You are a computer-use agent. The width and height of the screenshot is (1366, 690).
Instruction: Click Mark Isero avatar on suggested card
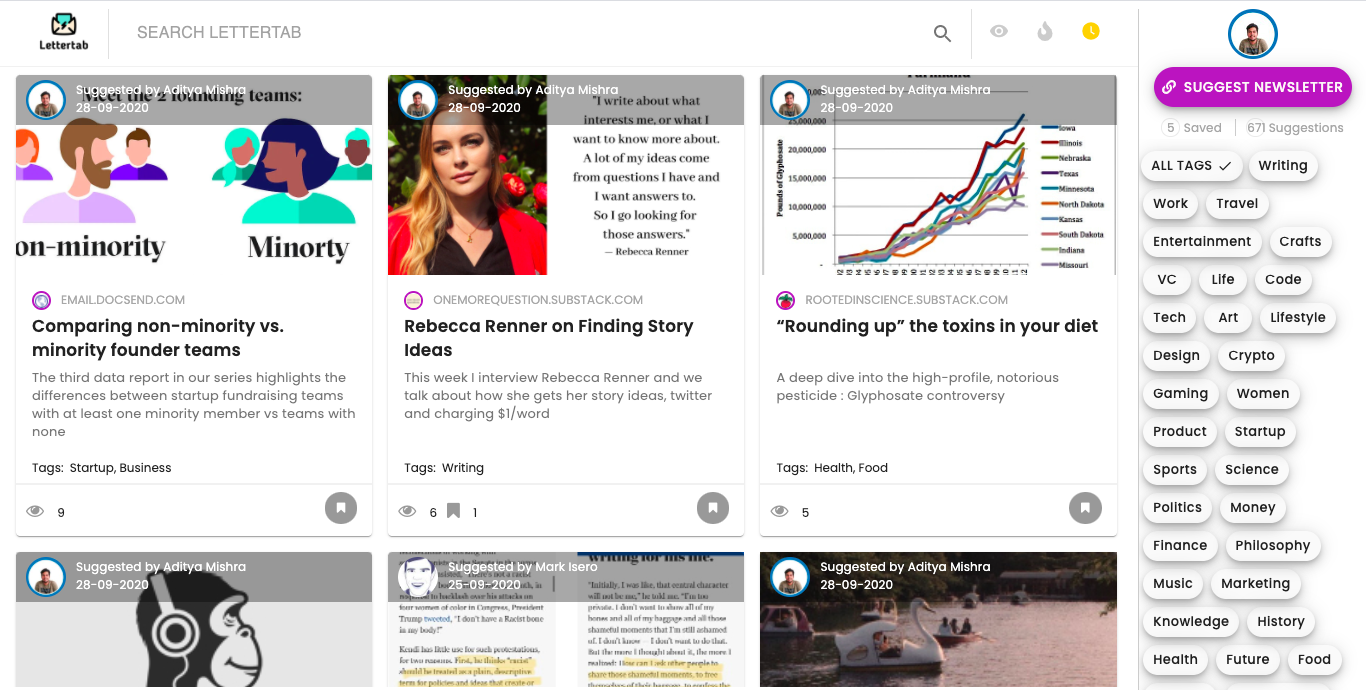coord(418,577)
